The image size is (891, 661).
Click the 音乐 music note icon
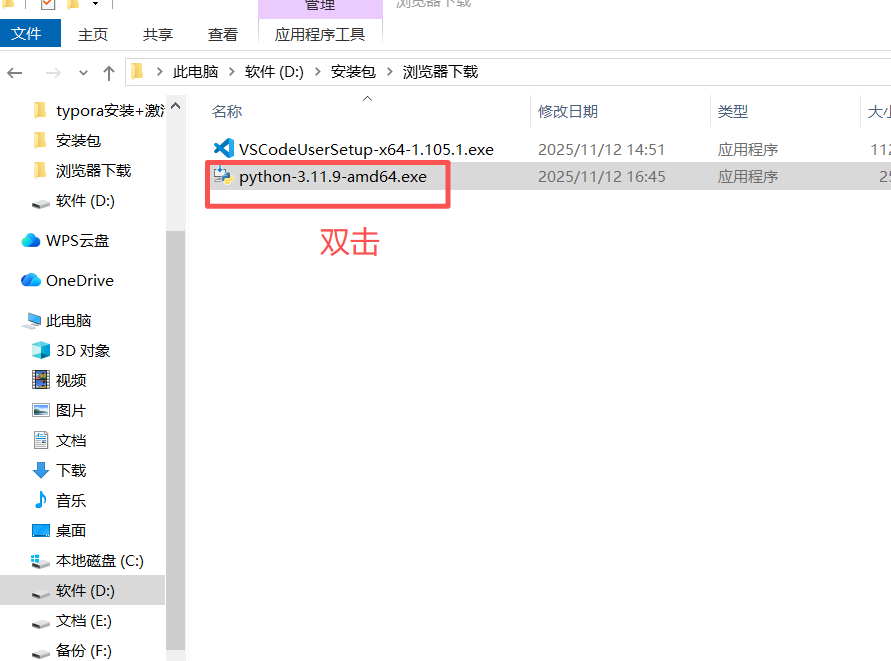coord(41,500)
